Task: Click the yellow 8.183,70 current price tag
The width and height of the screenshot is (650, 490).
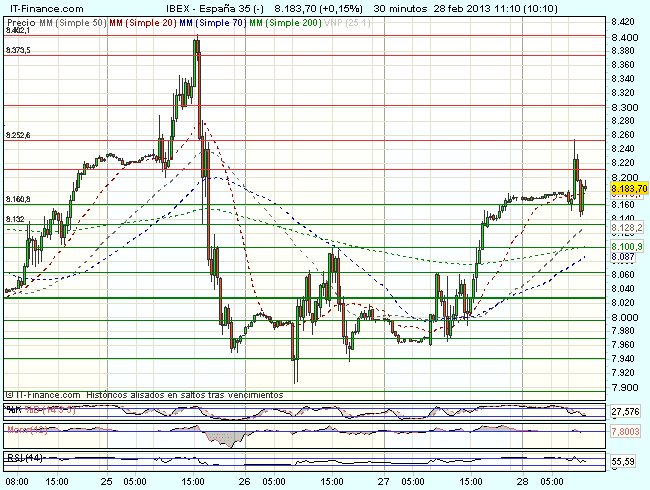Action: coord(628,188)
